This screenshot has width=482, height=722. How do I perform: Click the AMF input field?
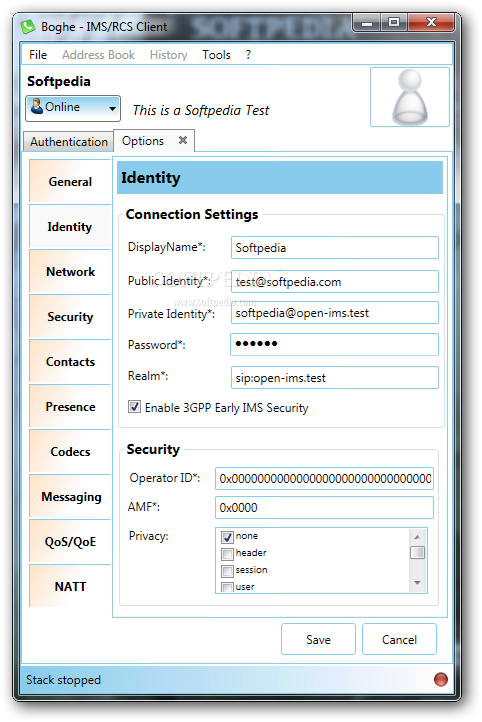click(x=324, y=507)
